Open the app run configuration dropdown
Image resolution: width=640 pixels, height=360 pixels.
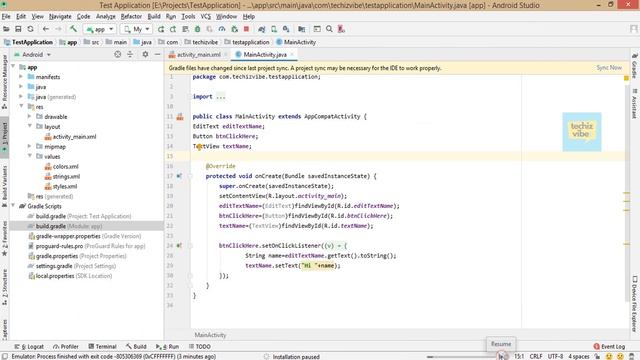[100, 29]
